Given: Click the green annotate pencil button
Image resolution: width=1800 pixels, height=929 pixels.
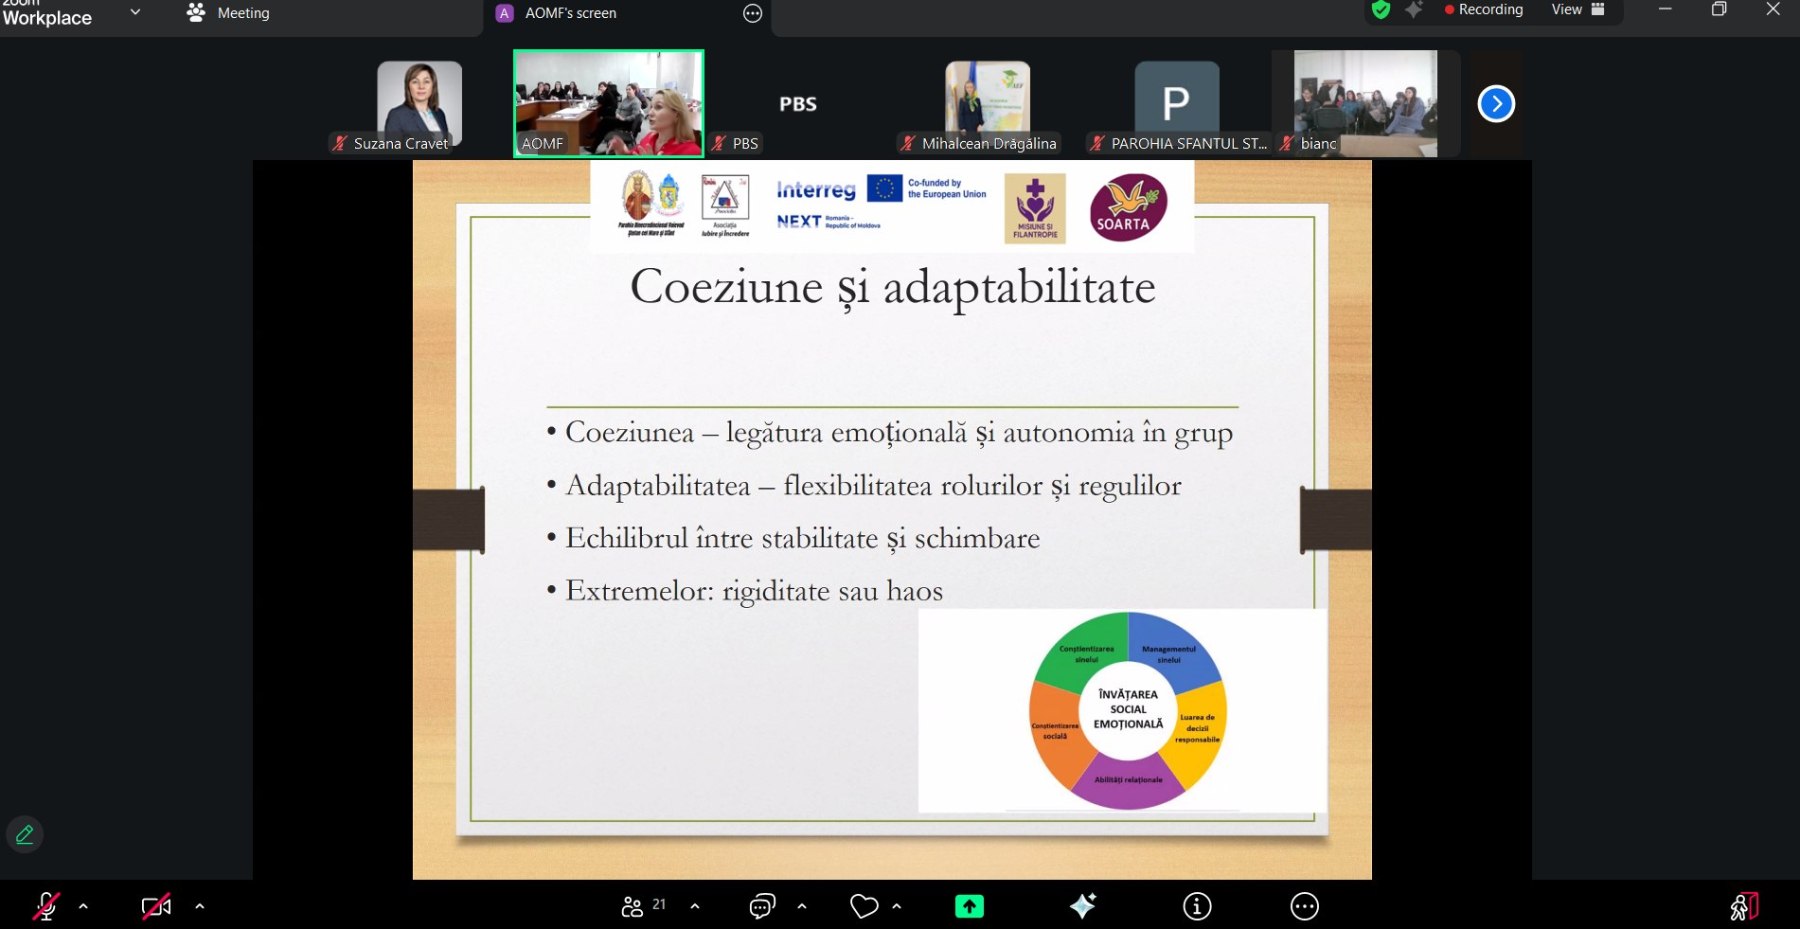Looking at the screenshot, I should click(x=25, y=834).
